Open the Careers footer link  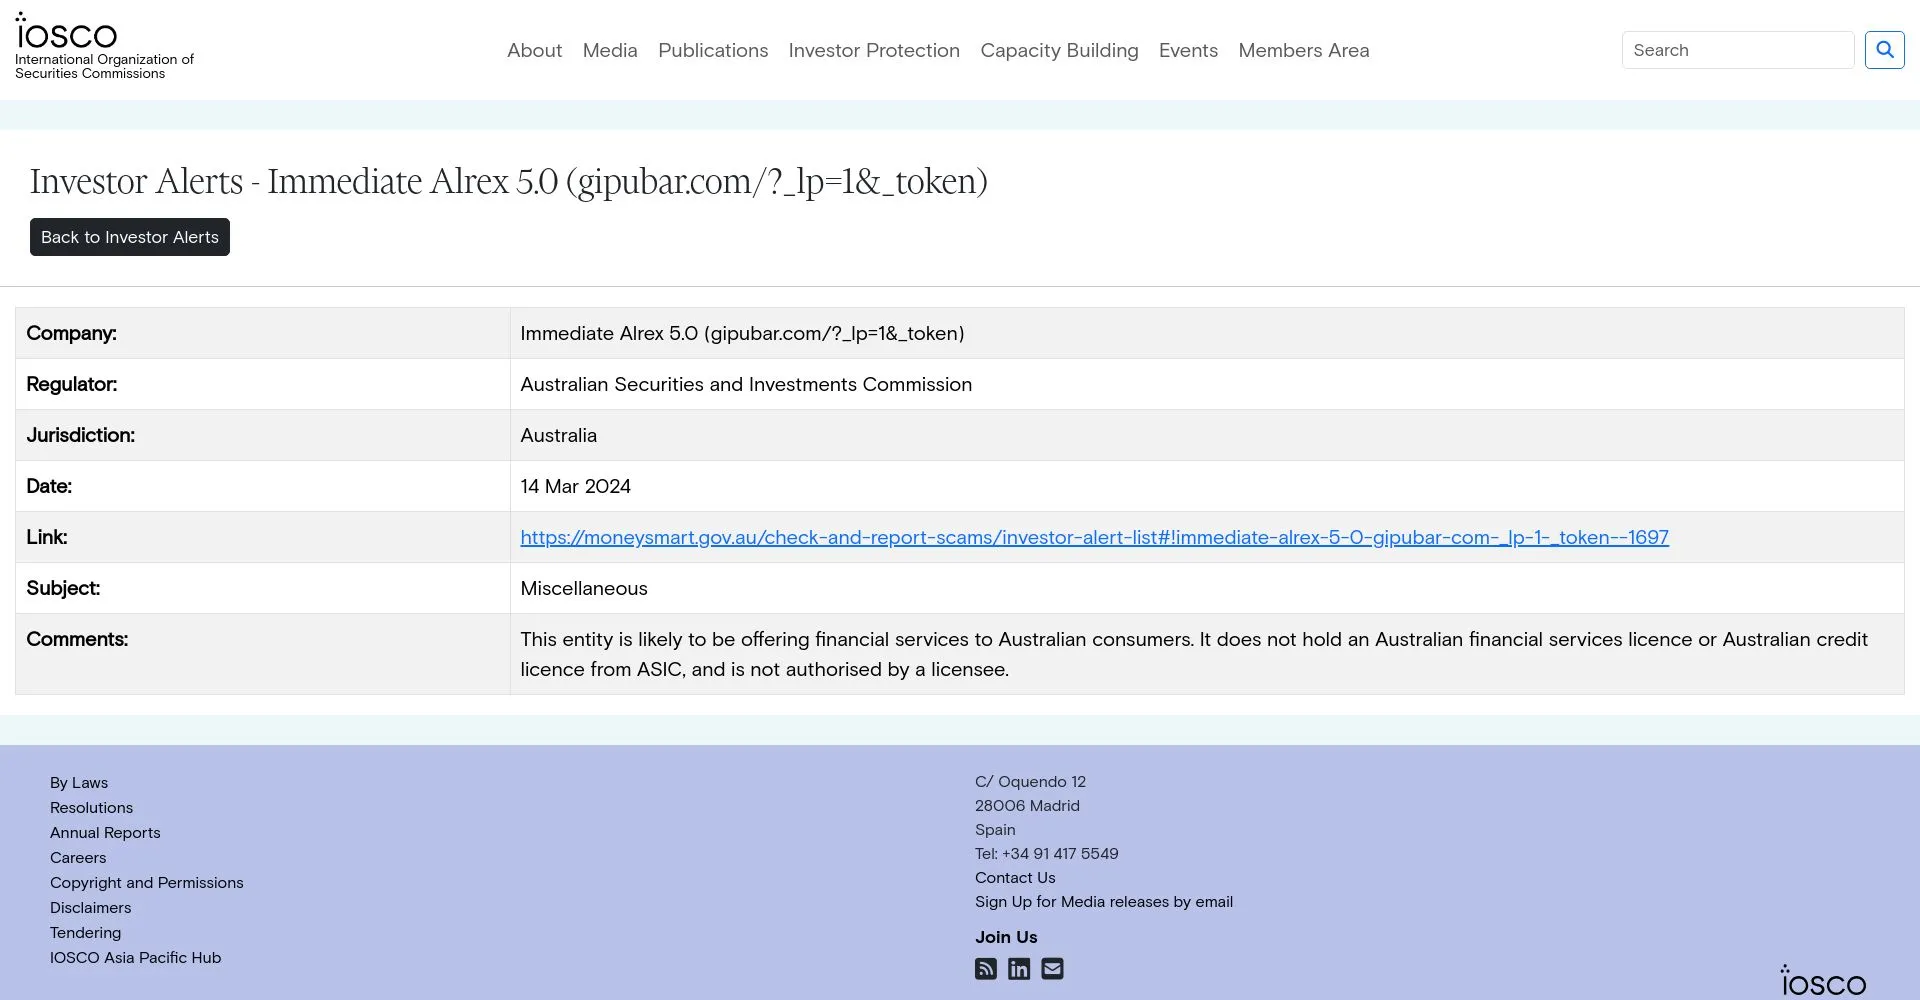coord(78,858)
